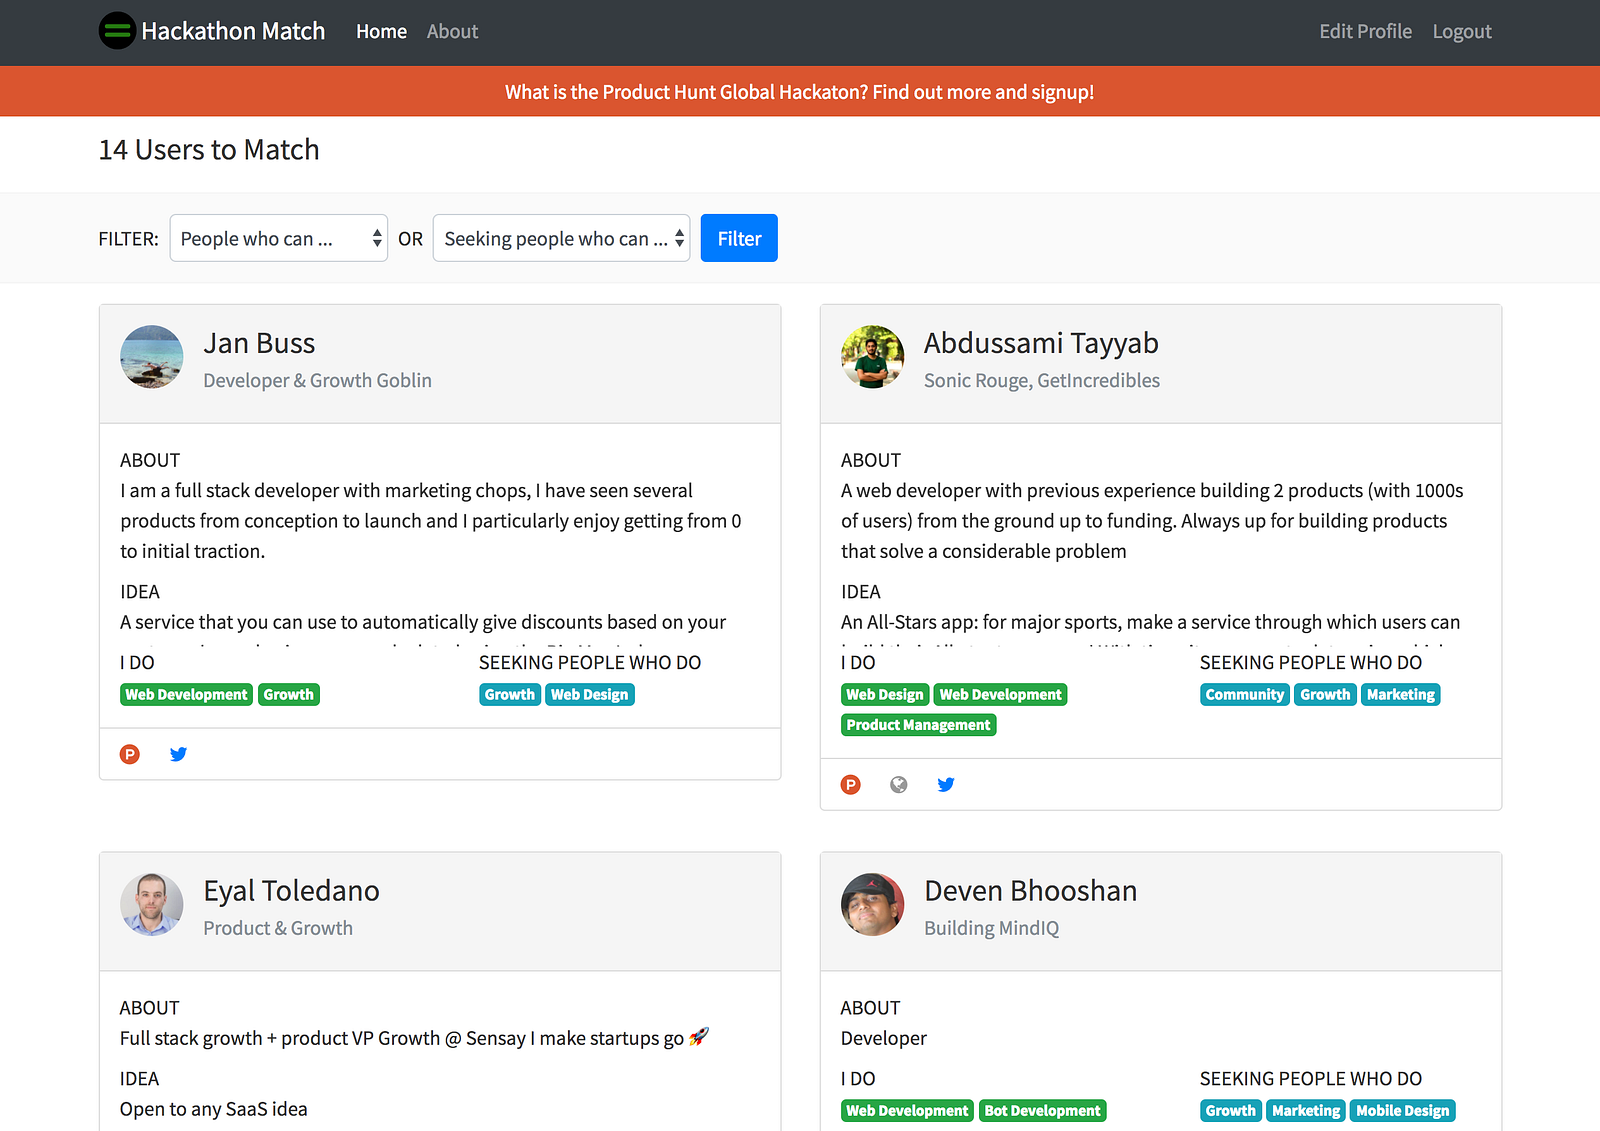Click Jan Buss's 'Web Design' seeking tag
1600x1131 pixels.
coord(590,695)
